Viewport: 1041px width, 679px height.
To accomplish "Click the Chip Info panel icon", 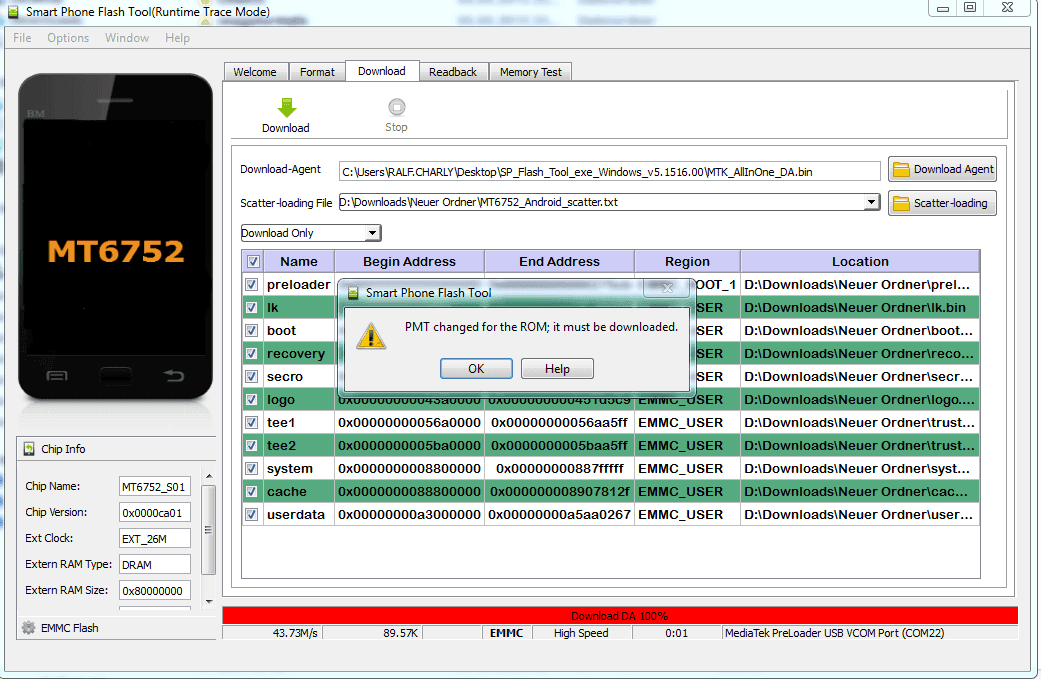I will pos(29,449).
